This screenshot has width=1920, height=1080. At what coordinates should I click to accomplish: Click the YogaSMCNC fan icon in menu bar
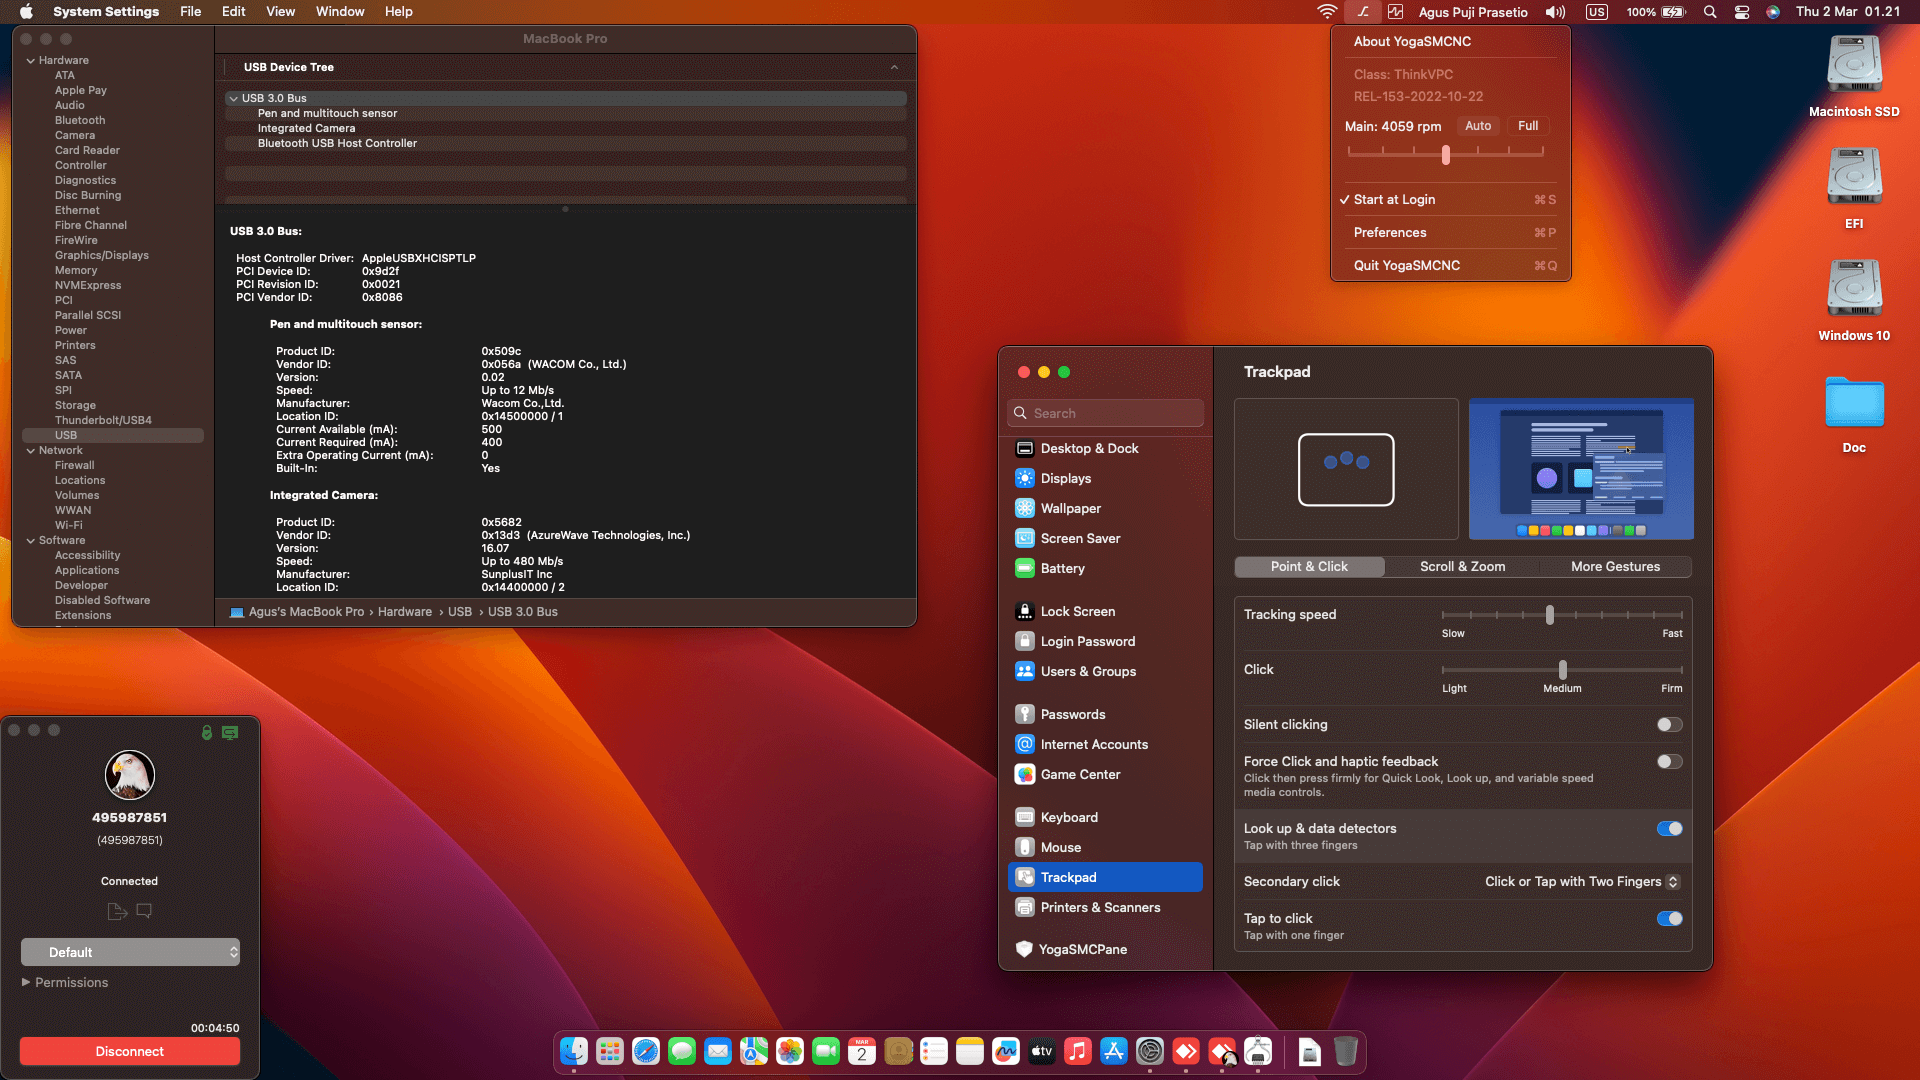click(1362, 11)
